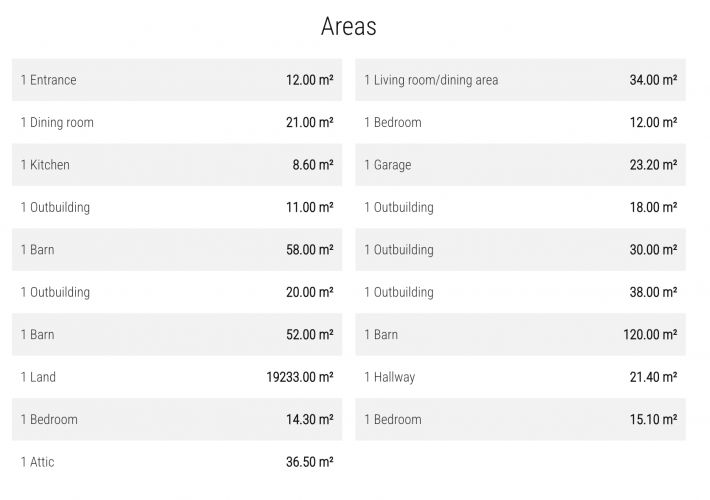Select the 14.30 m² Bedroom row

coord(177,419)
